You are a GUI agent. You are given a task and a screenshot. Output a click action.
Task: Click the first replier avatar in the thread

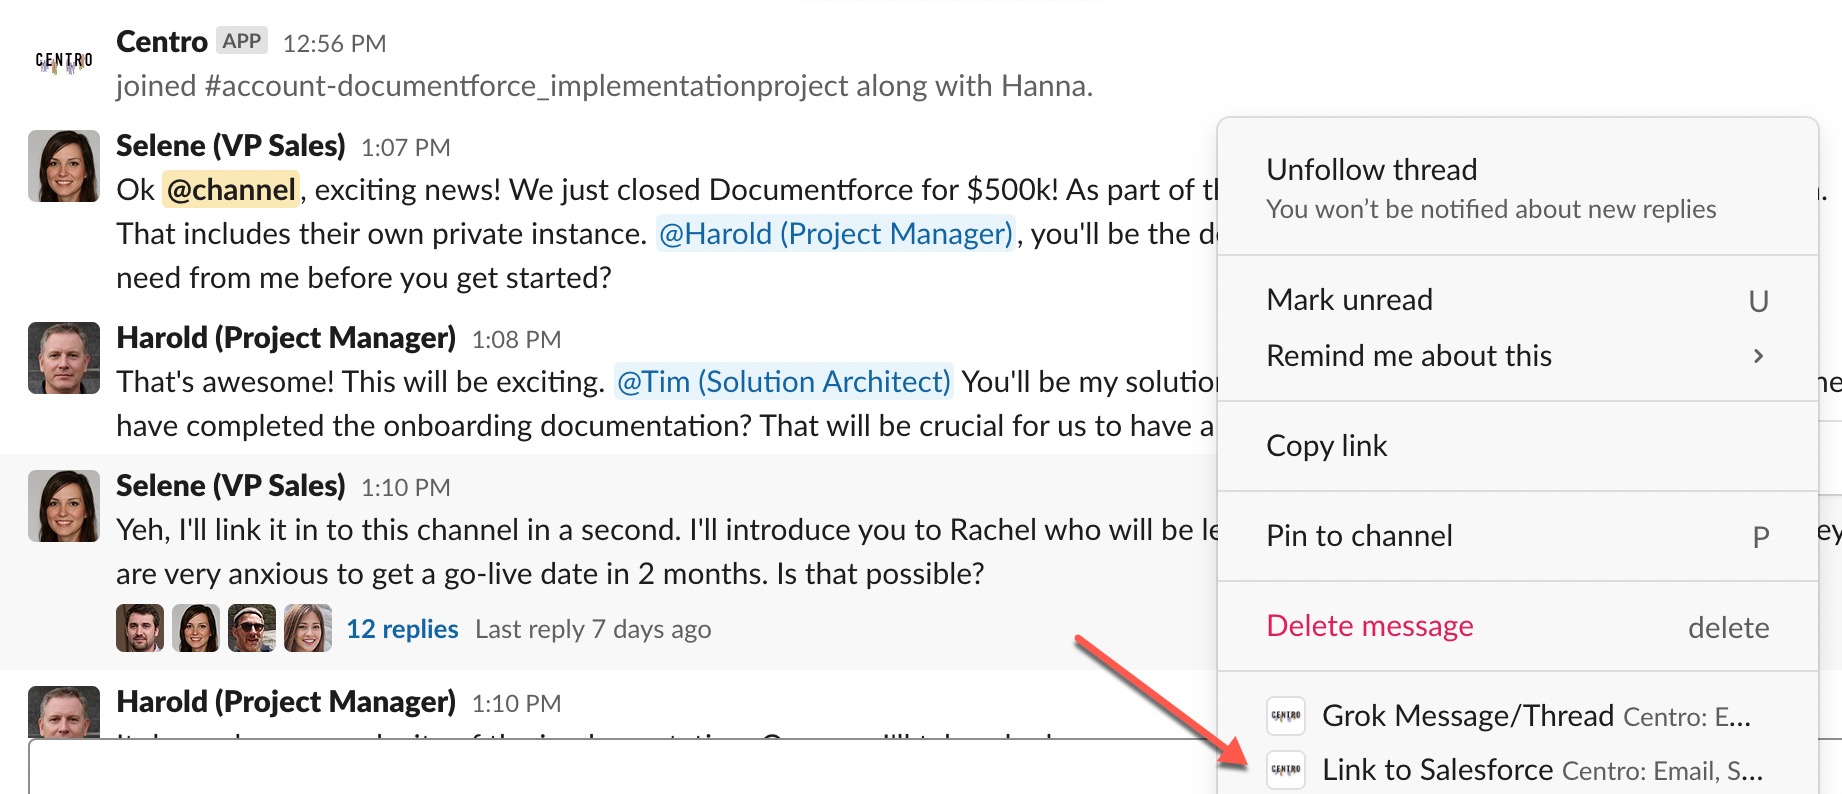pyautogui.click(x=140, y=628)
